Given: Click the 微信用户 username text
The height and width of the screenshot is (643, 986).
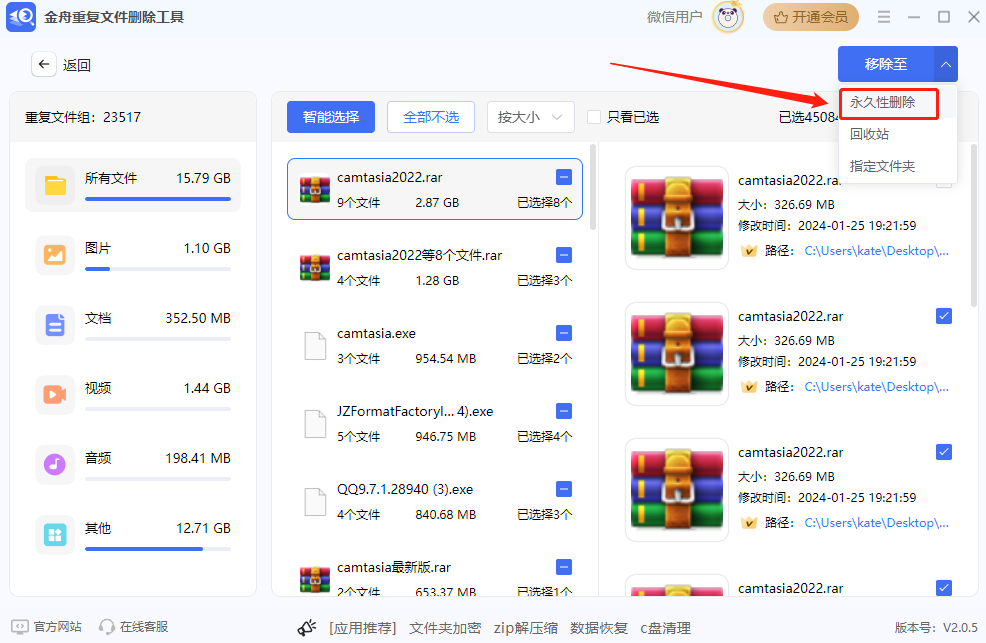Looking at the screenshot, I should tap(675, 17).
